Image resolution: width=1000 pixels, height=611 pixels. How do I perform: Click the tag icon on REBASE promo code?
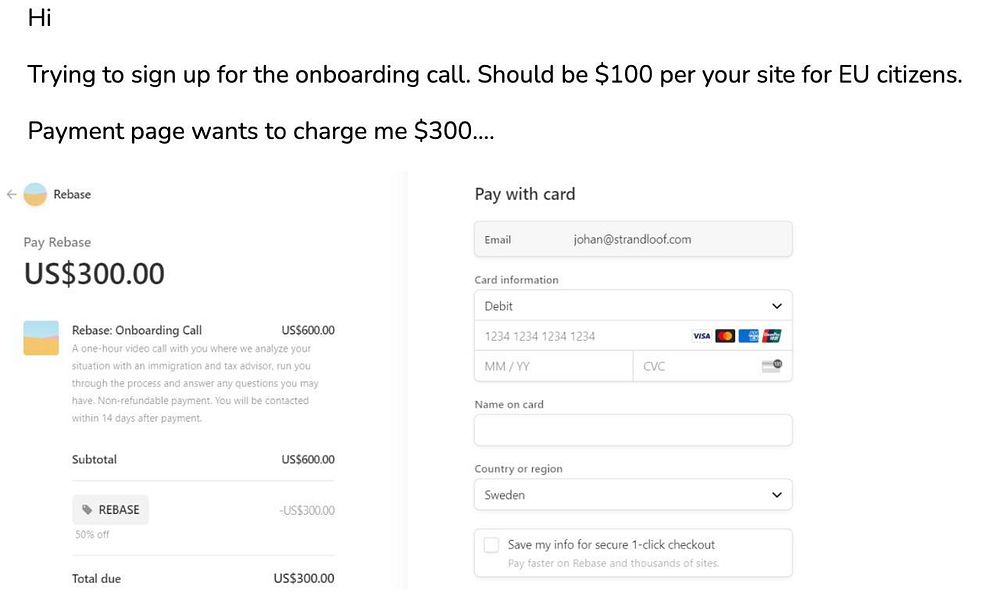[87, 510]
